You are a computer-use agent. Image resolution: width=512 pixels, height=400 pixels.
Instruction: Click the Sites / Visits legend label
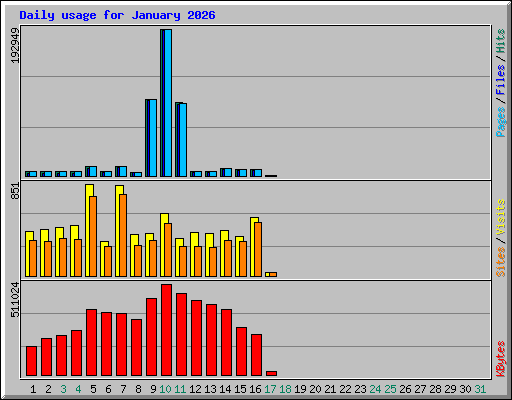(x=500, y=238)
